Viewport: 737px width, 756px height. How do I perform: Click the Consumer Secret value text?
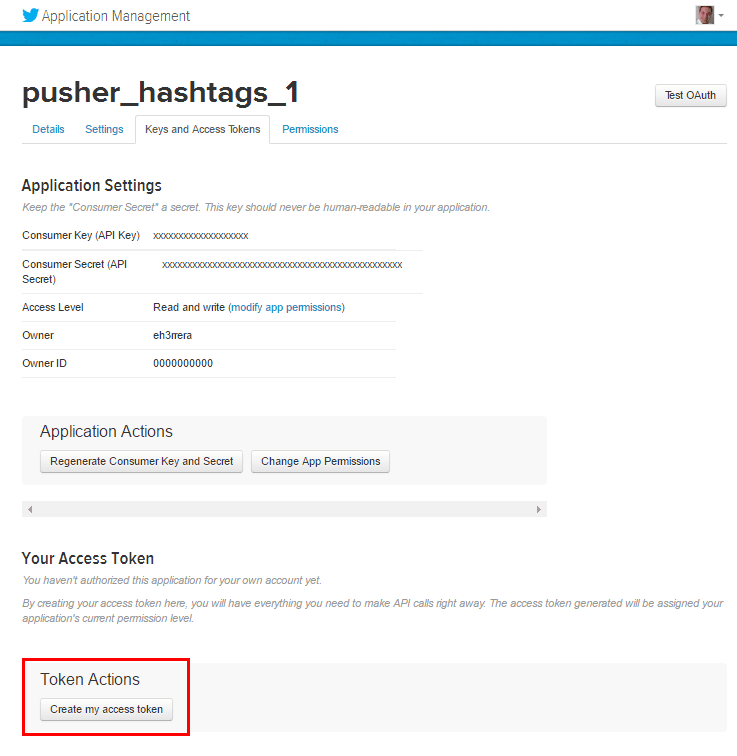tap(282, 265)
